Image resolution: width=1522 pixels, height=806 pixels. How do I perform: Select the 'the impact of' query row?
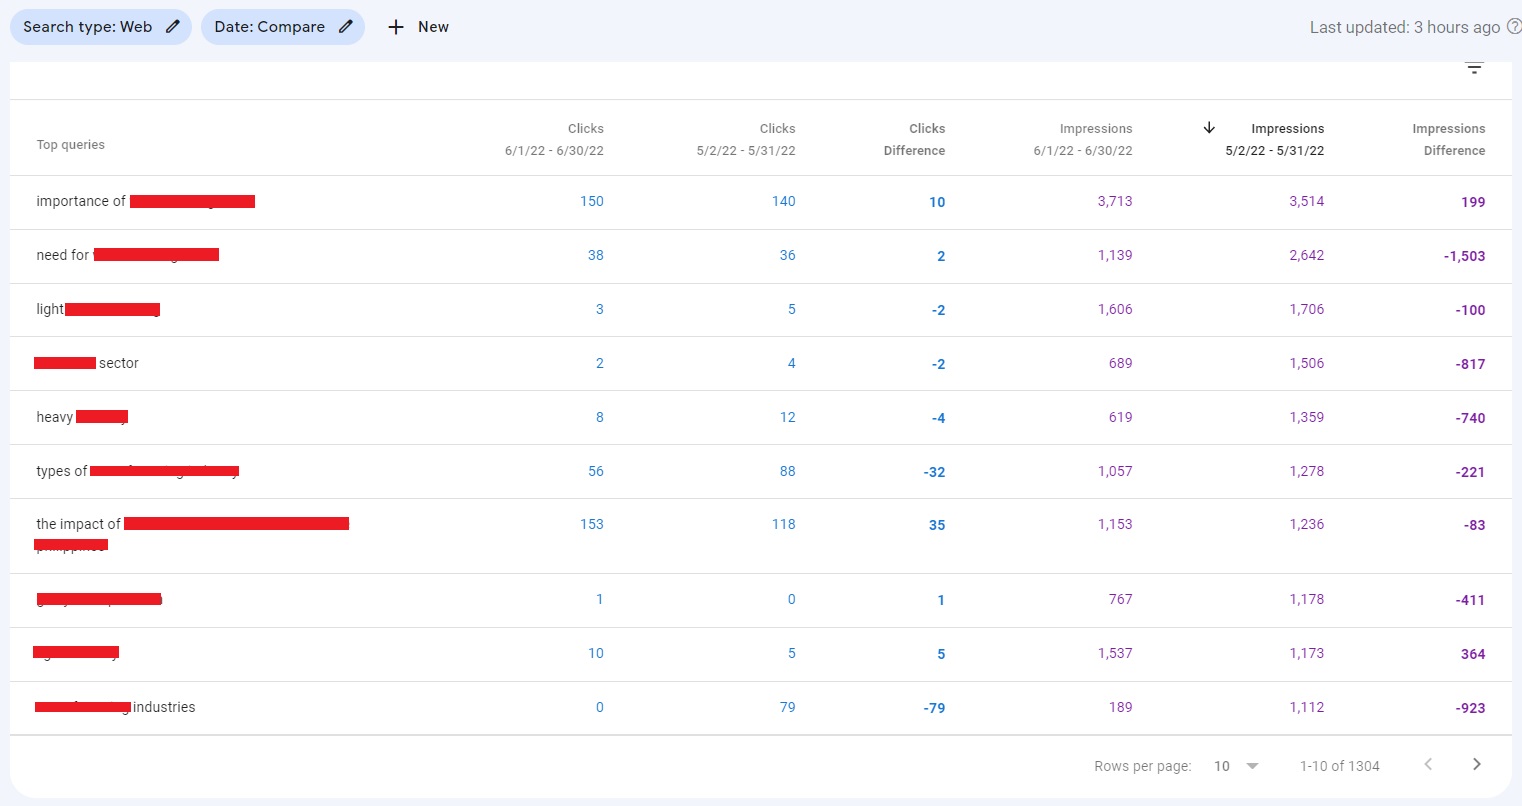pyautogui.click(x=79, y=524)
